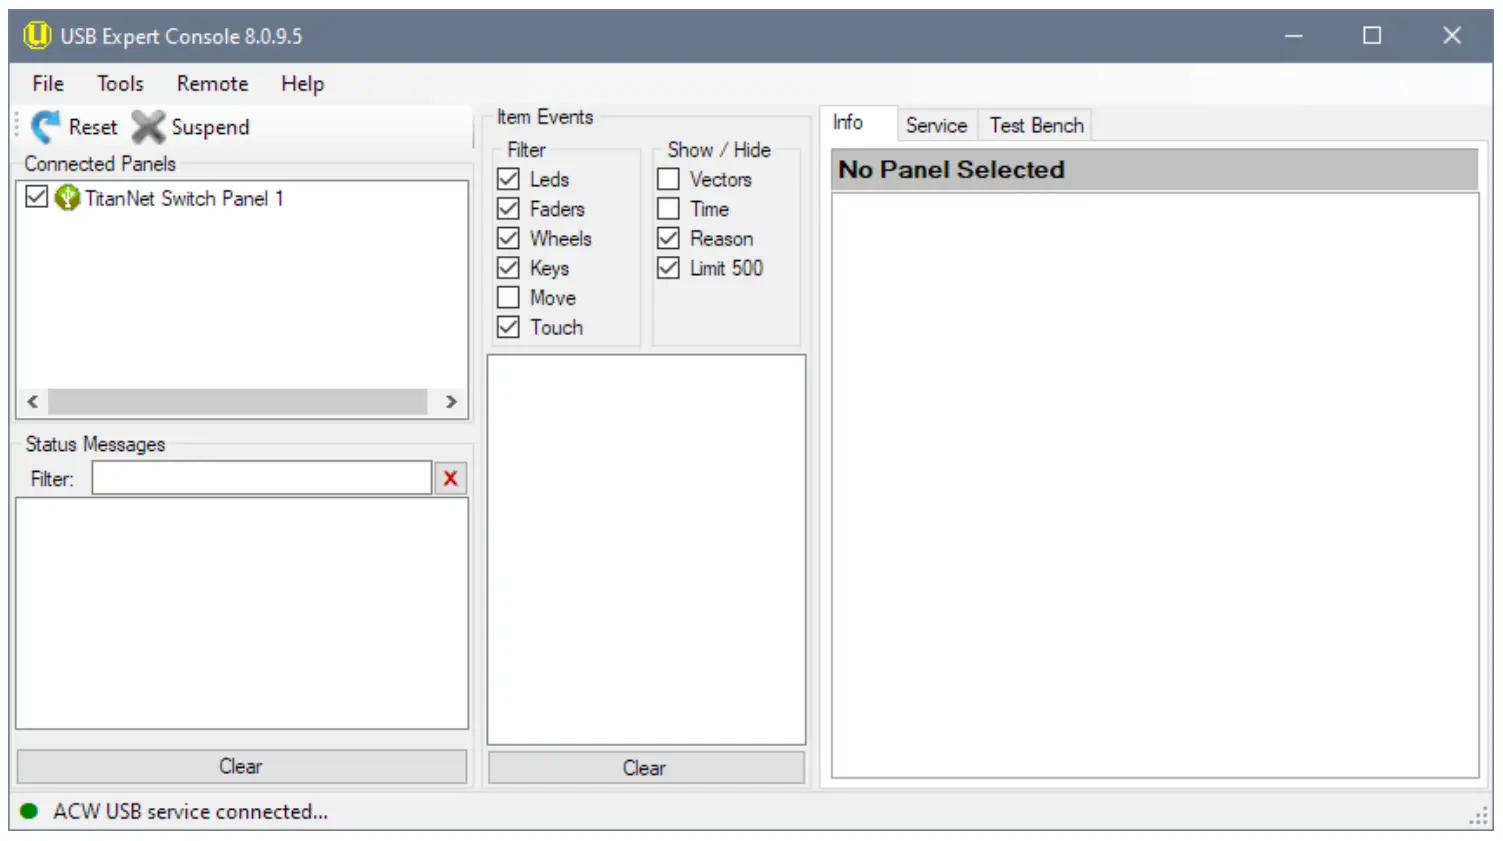Click the USB Expert Console title bar logo

37,36
